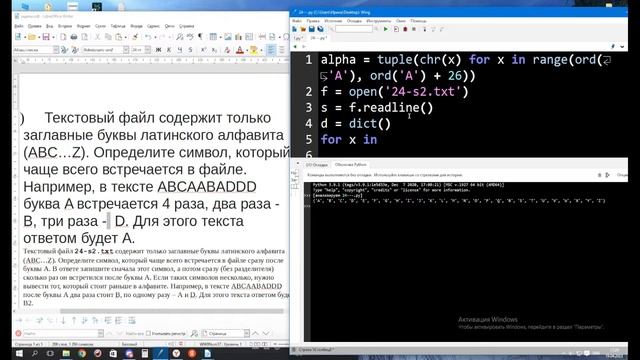Click the New document icon in LibreOffice Writer
Image resolution: width=640 pixels, height=360 pixels.
(x=18, y=37)
